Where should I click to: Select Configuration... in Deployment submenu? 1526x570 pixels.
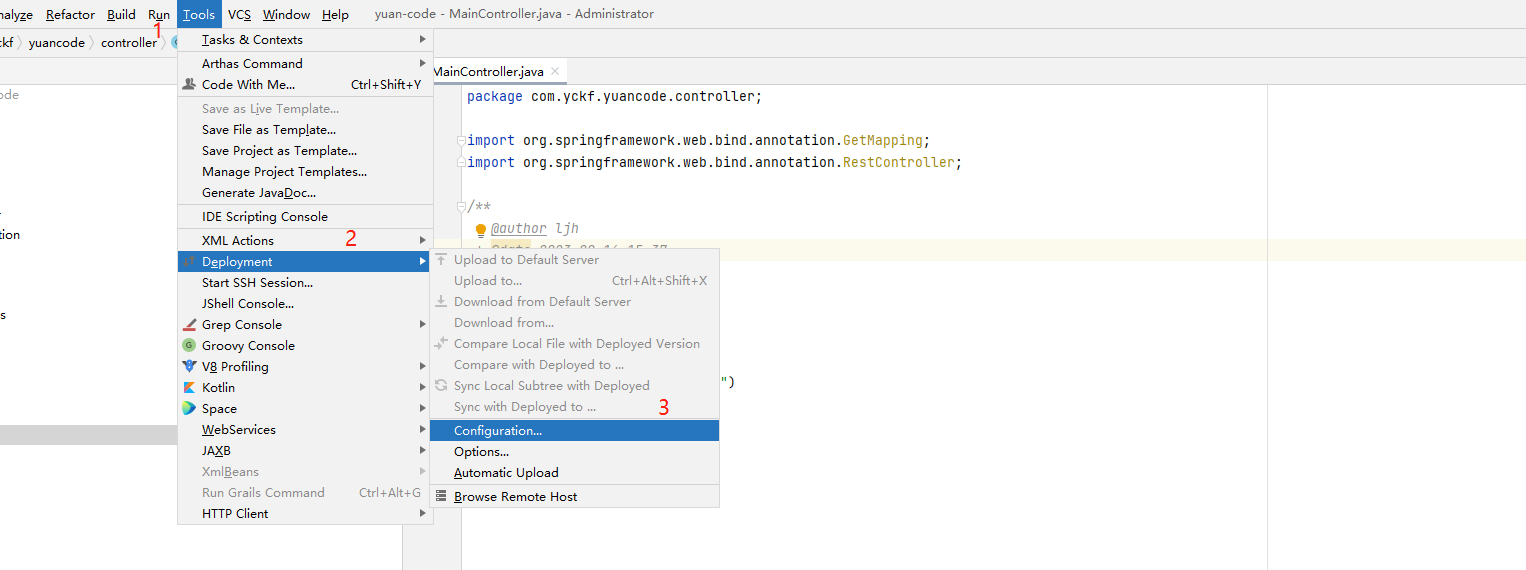click(574, 431)
